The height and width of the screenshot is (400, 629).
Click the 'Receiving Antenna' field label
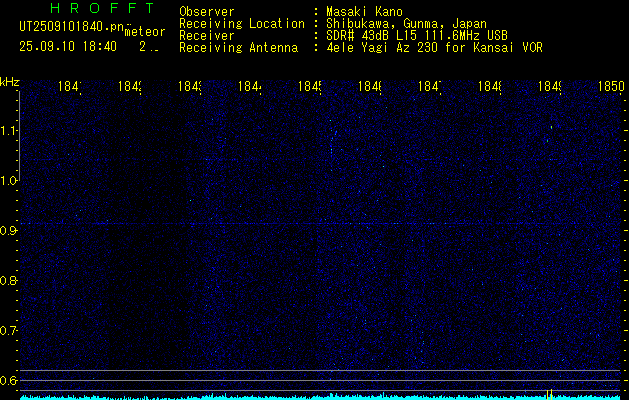coord(238,48)
